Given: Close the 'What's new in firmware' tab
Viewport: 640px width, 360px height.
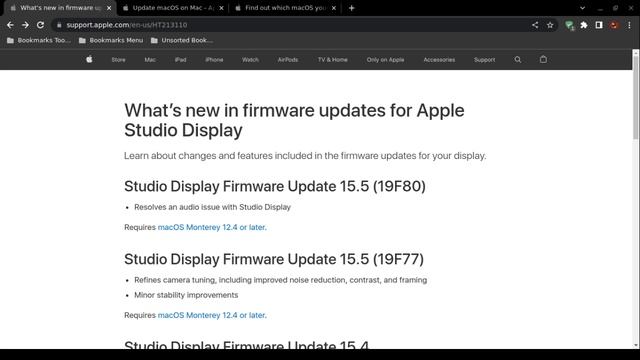Looking at the screenshot, I should coord(109,8).
